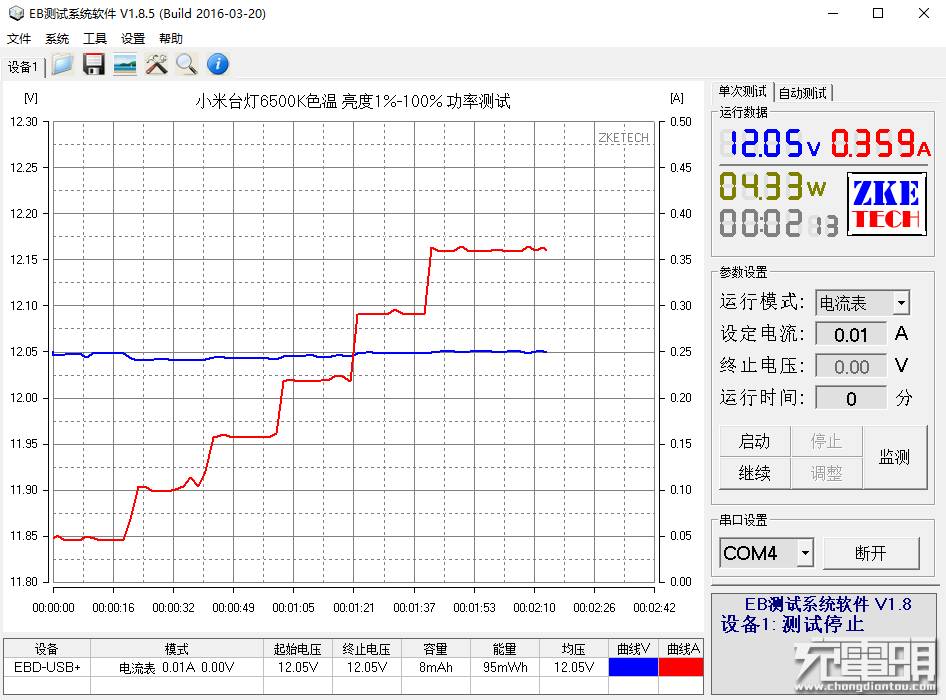Open the 帮助 menu
This screenshot has width=946, height=700.
pos(171,39)
